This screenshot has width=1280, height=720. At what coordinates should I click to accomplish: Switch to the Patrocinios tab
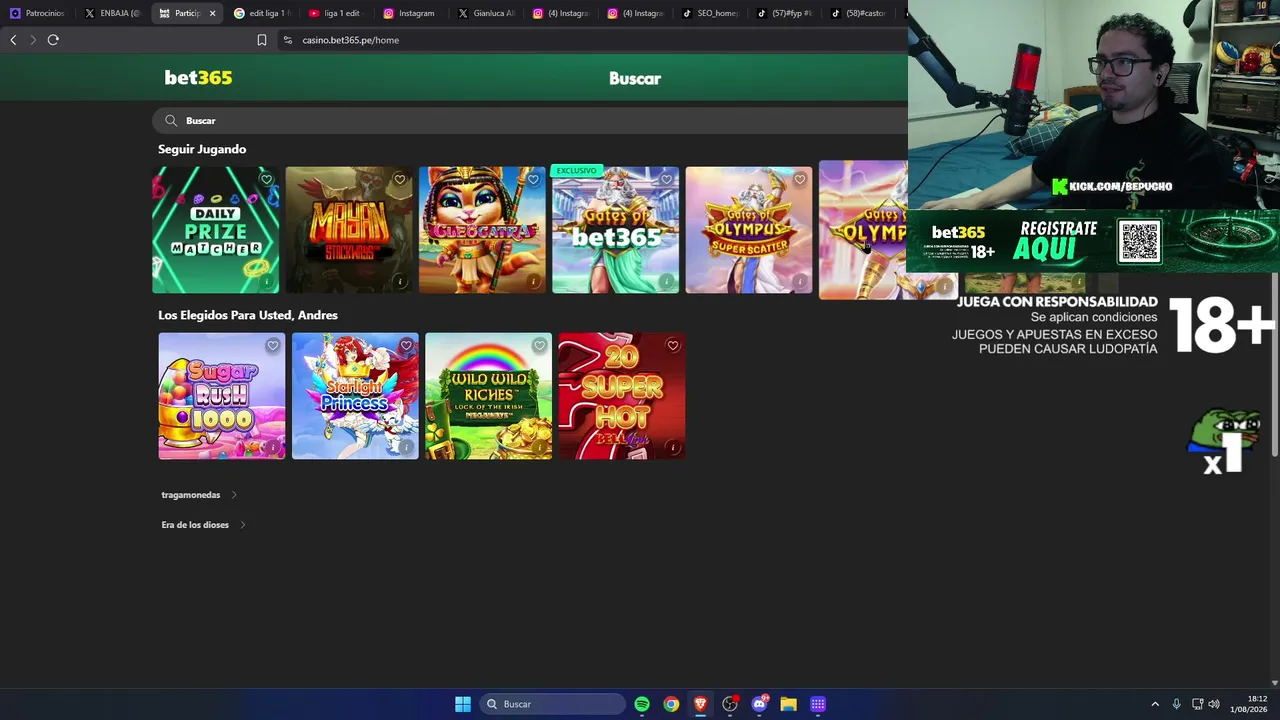coord(37,13)
